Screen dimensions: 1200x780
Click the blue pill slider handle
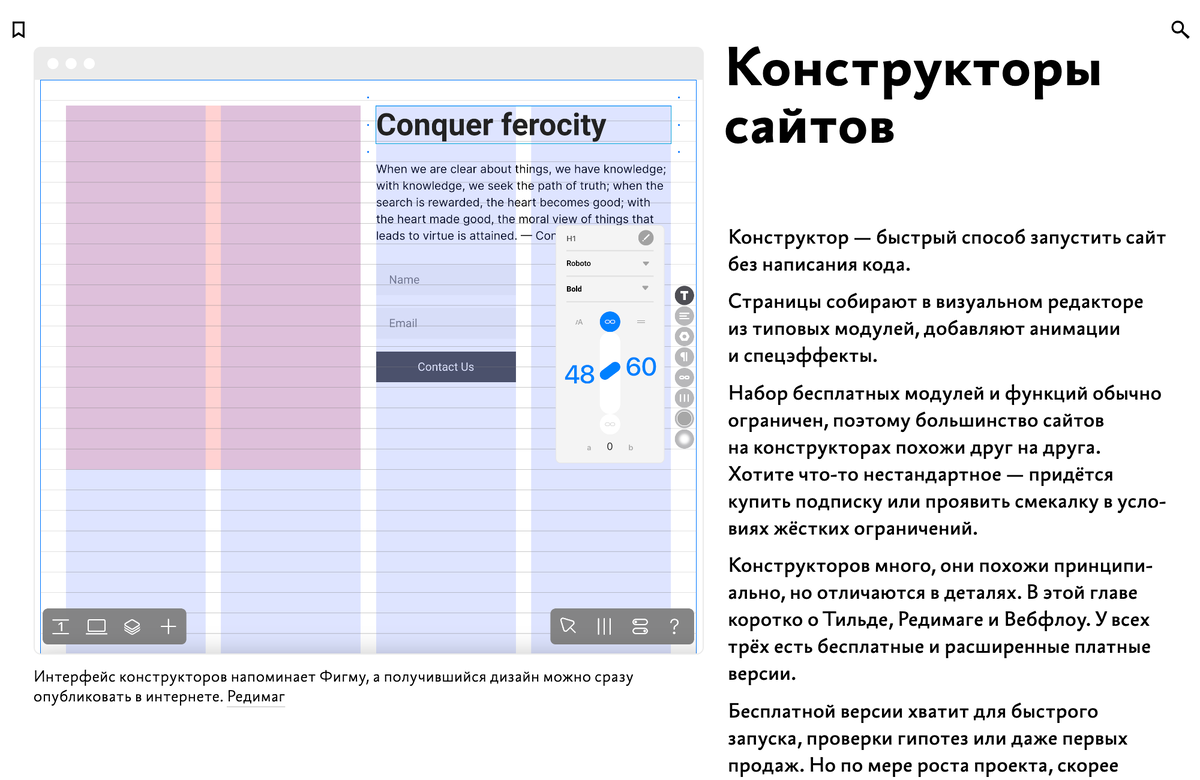610,370
